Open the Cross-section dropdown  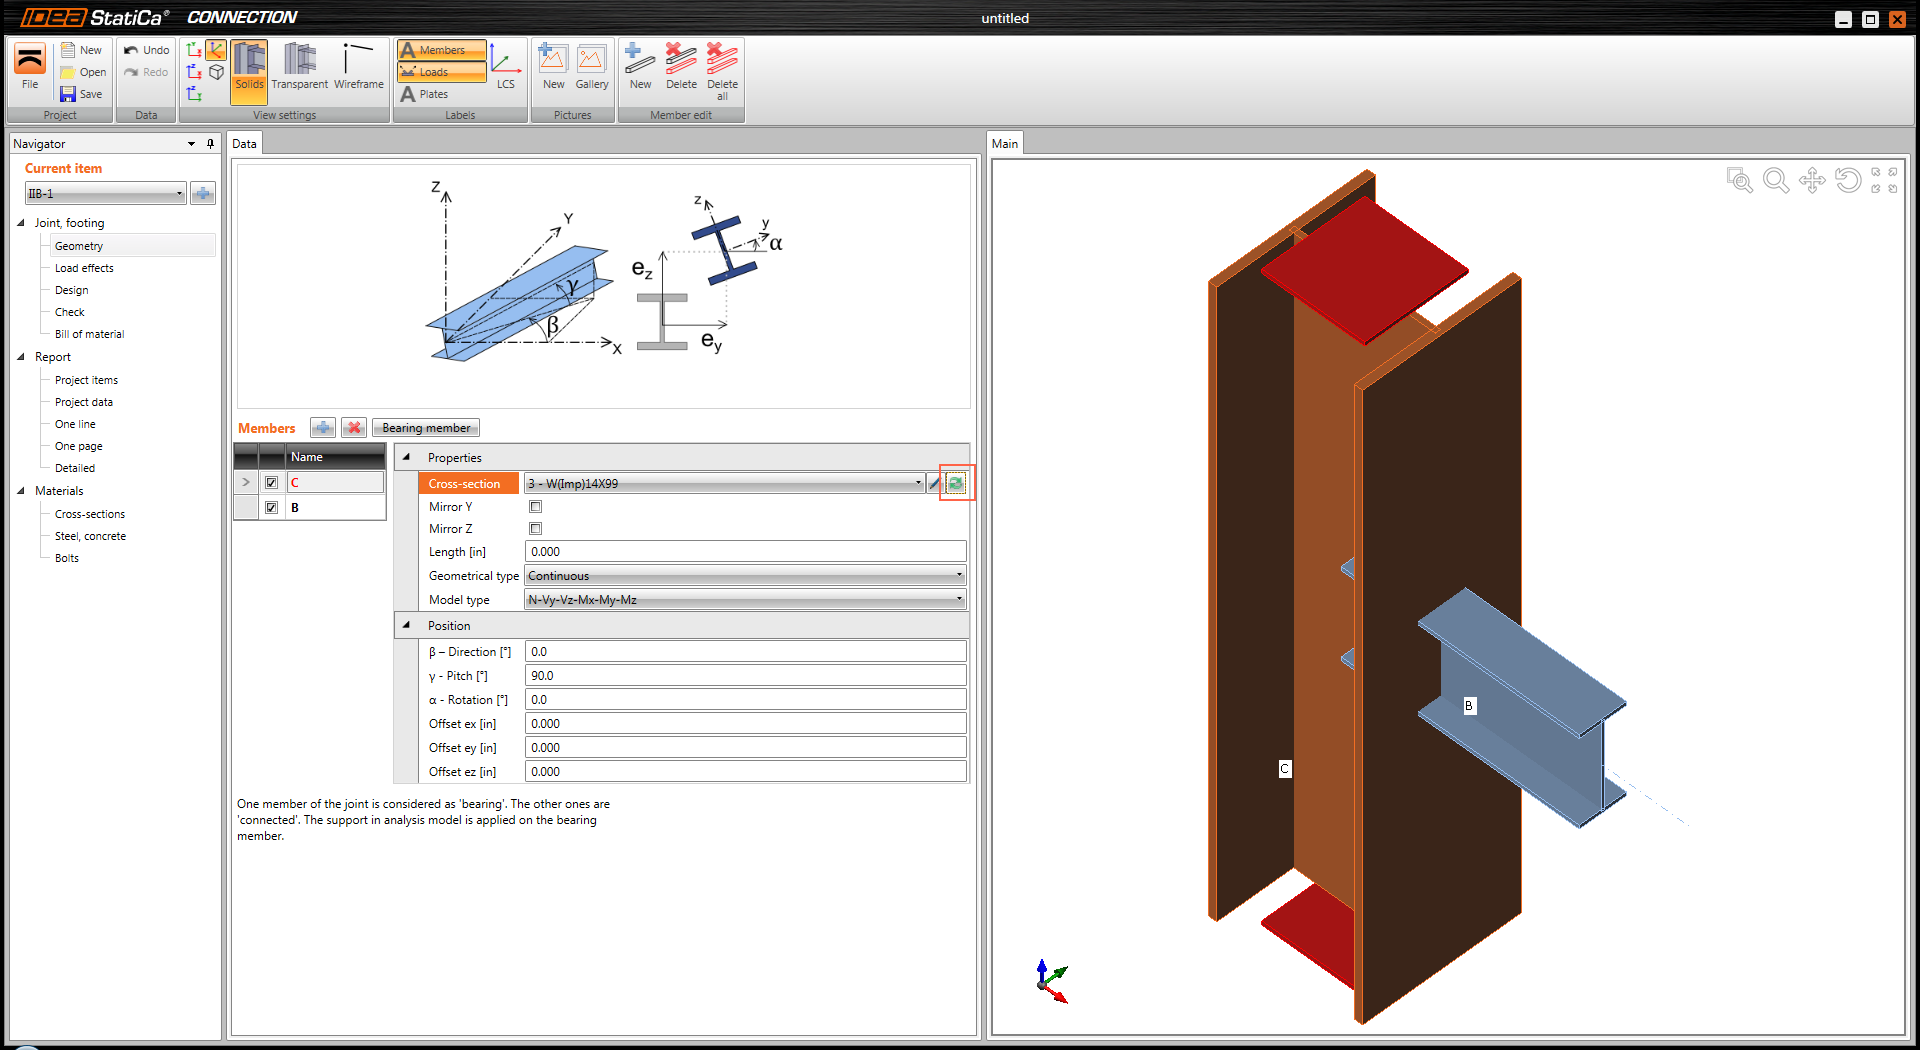[x=917, y=484]
